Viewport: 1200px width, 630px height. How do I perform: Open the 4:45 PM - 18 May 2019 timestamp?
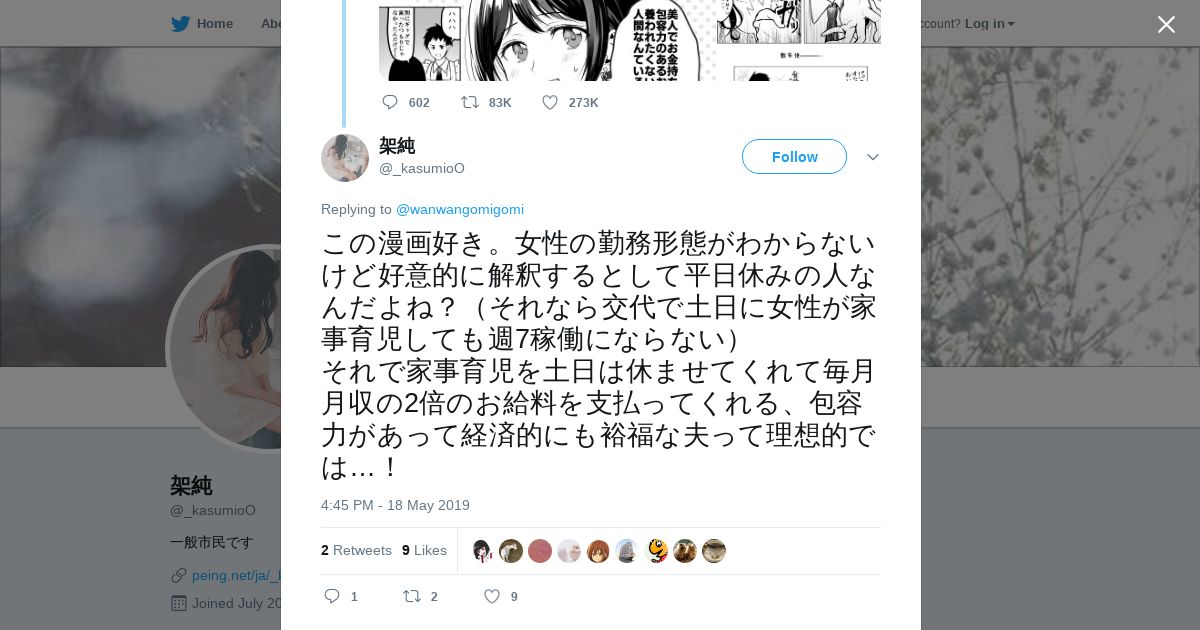click(x=395, y=505)
